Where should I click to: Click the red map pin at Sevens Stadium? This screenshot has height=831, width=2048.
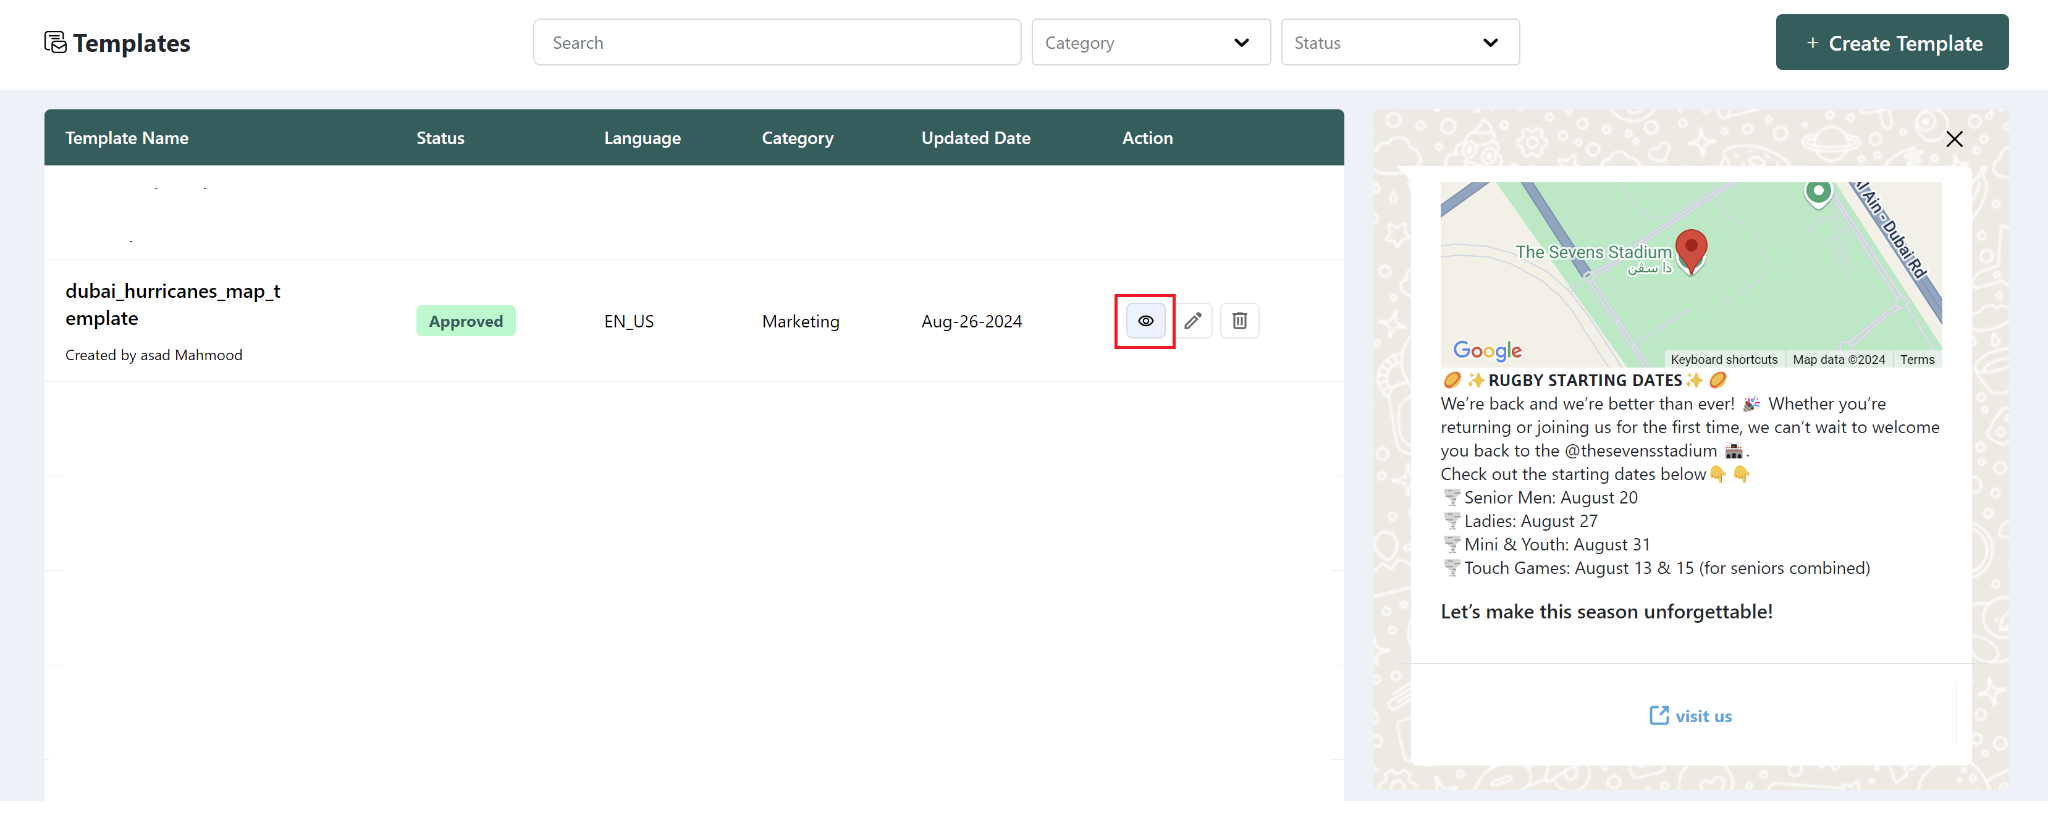(x=1691, y=251)
